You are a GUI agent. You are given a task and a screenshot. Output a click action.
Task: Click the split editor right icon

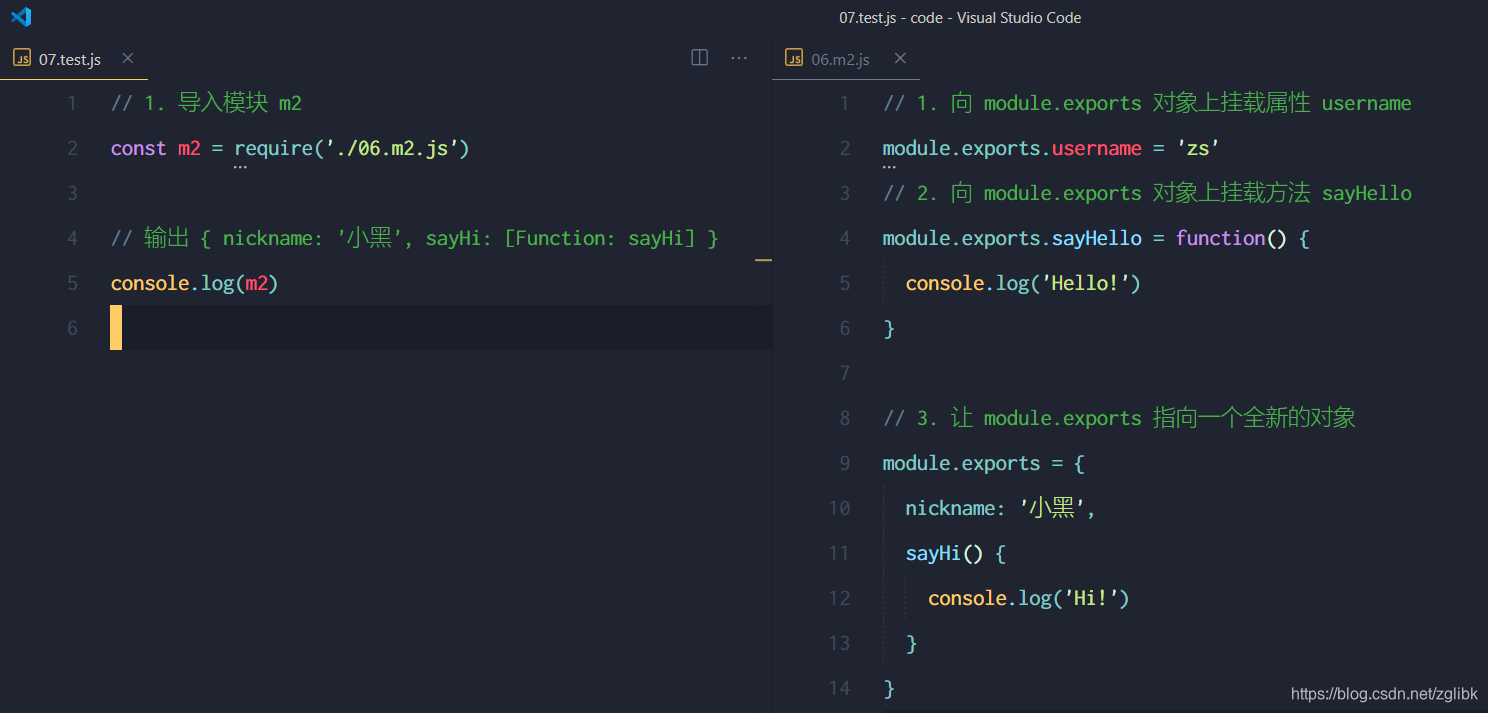pyautogui.click(x=700, y=58)
